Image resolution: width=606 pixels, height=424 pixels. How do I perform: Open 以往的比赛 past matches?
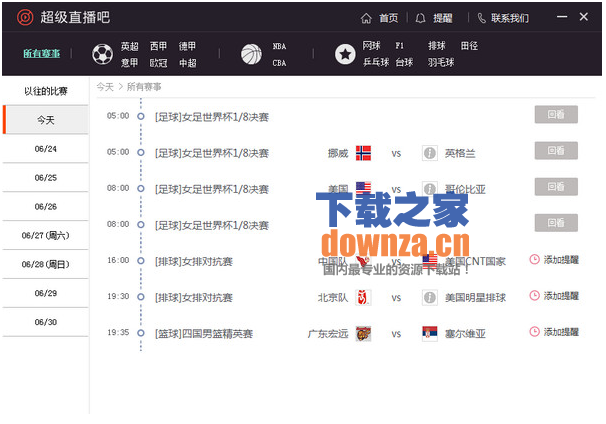46,91
